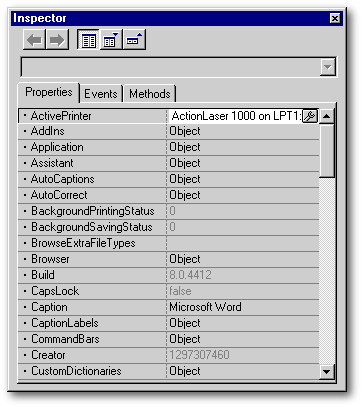
Task: Click the scrollbar down arrow button
Action: 326,371
